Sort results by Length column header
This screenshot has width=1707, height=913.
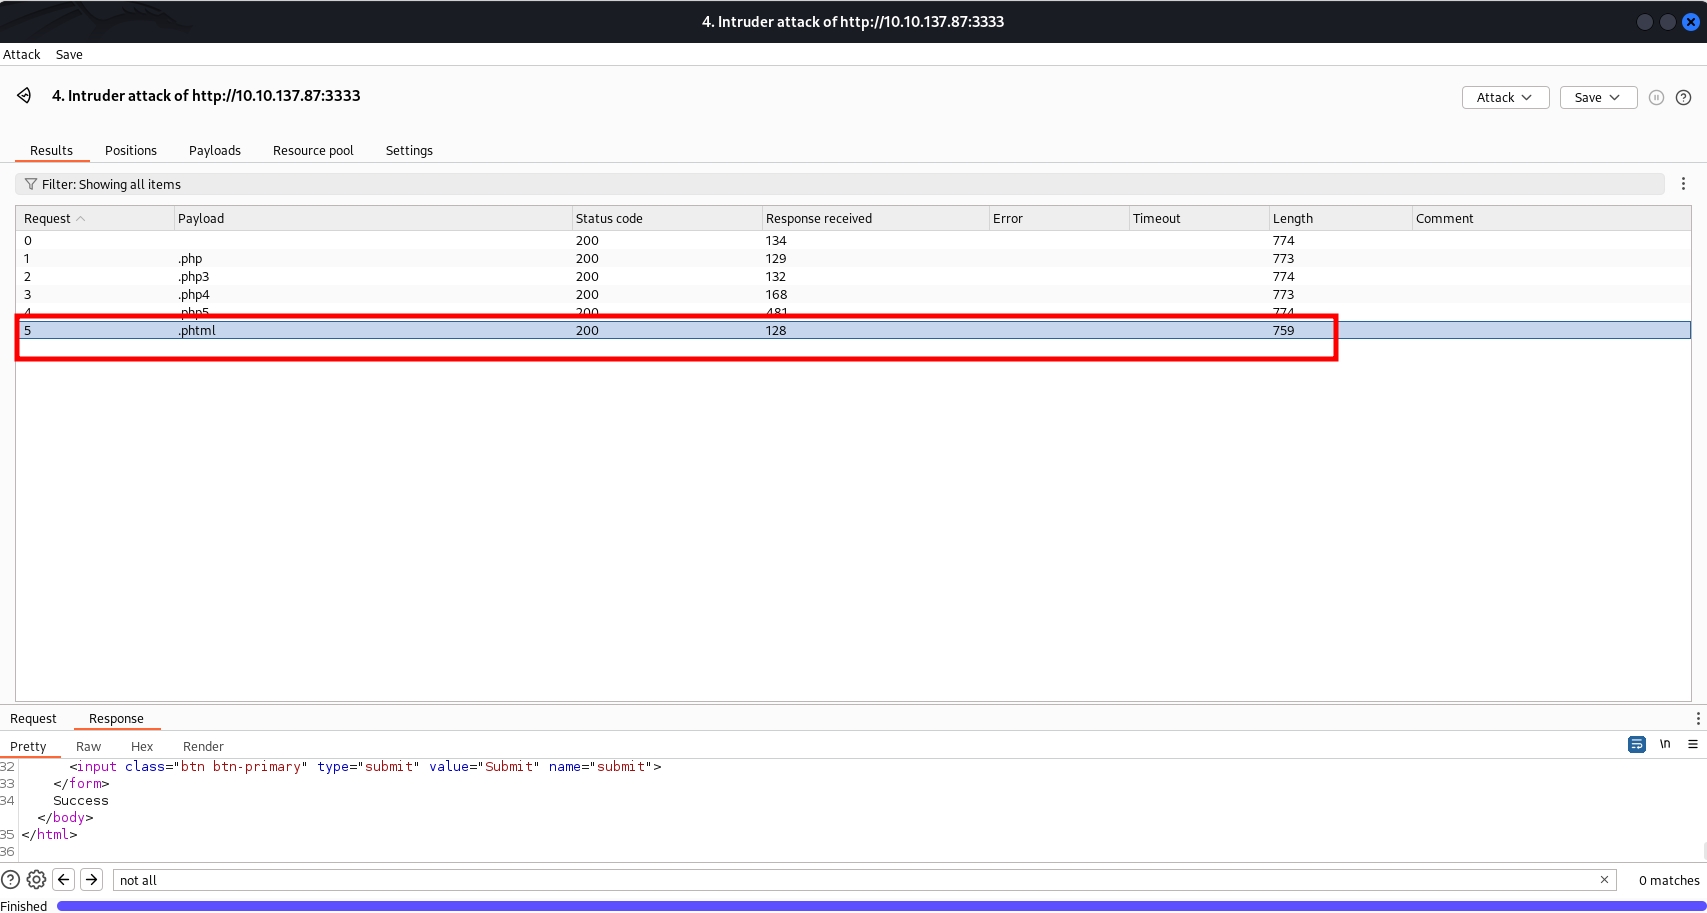pyautogui.click(x=1292, y=219)
